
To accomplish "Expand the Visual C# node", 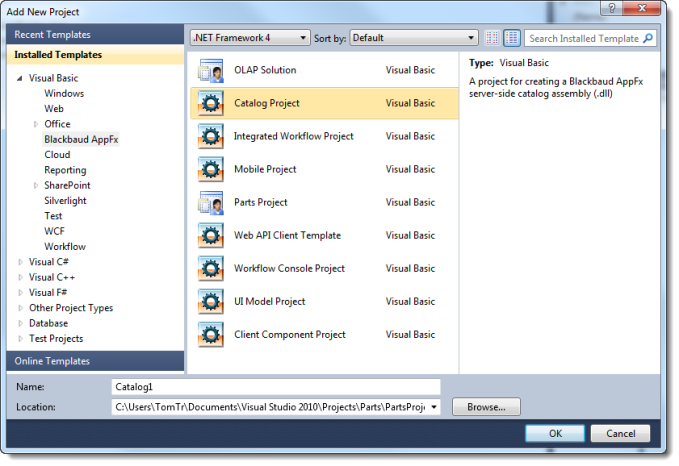I will (x=20, y=262).
